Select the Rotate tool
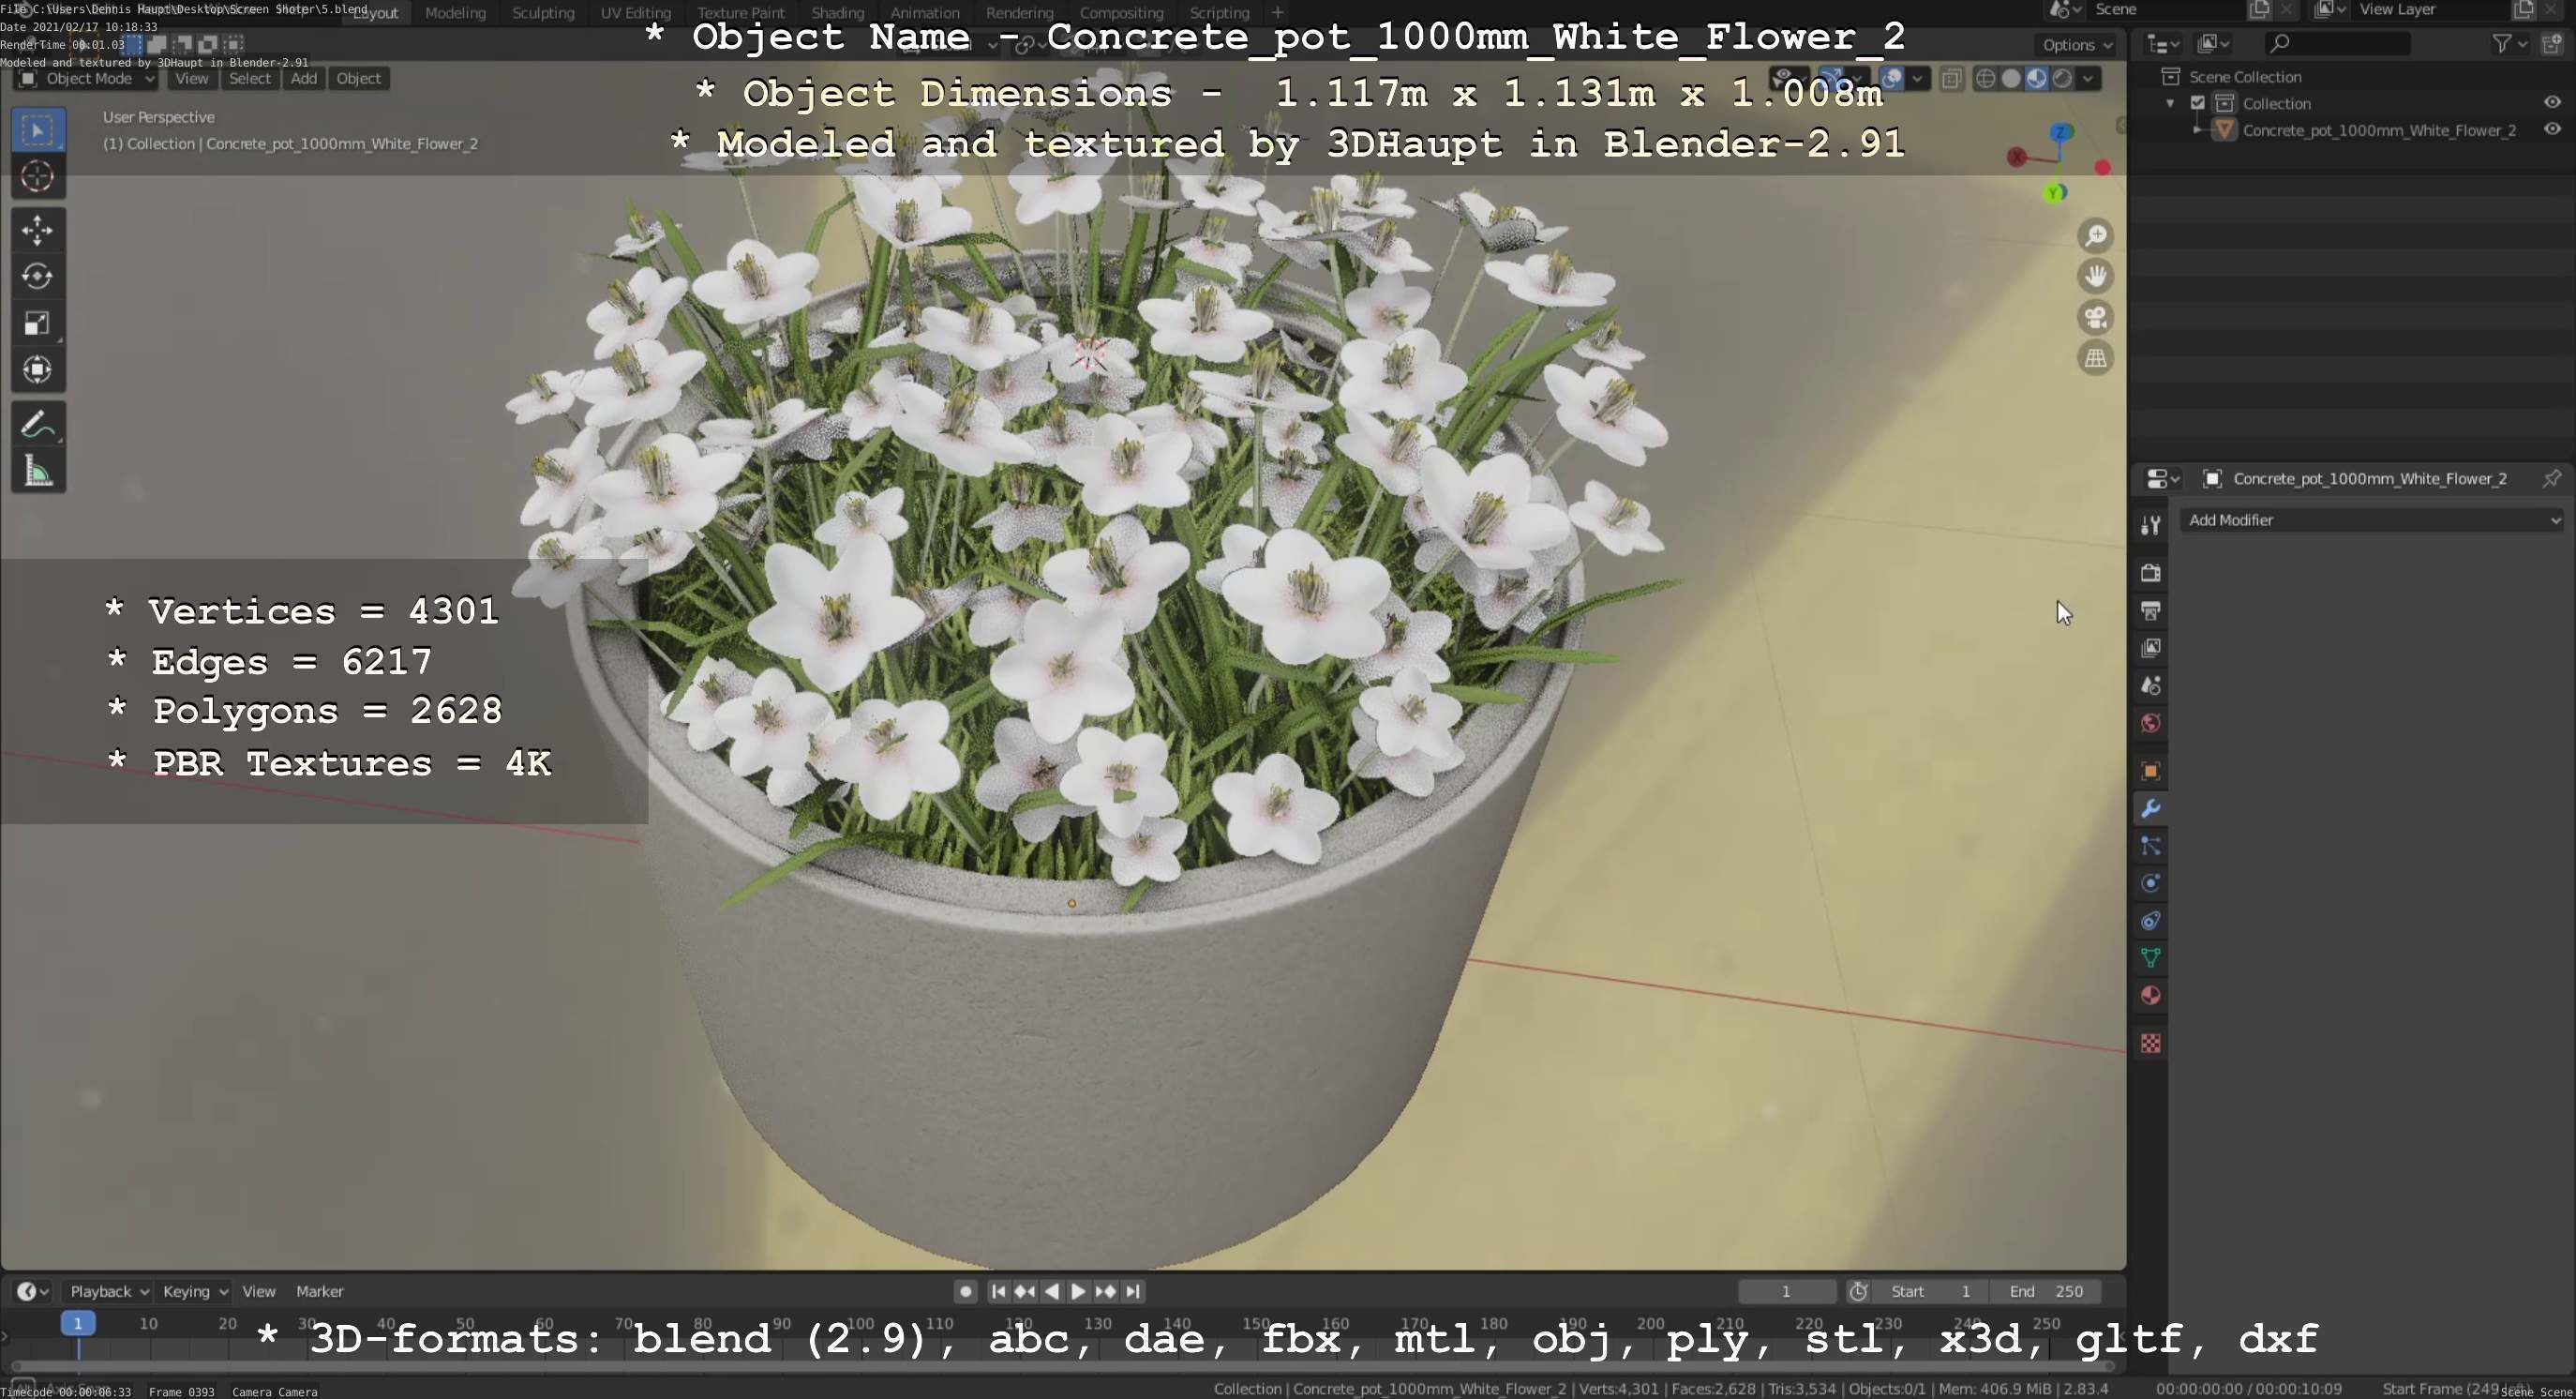 [x=38, y=276]
